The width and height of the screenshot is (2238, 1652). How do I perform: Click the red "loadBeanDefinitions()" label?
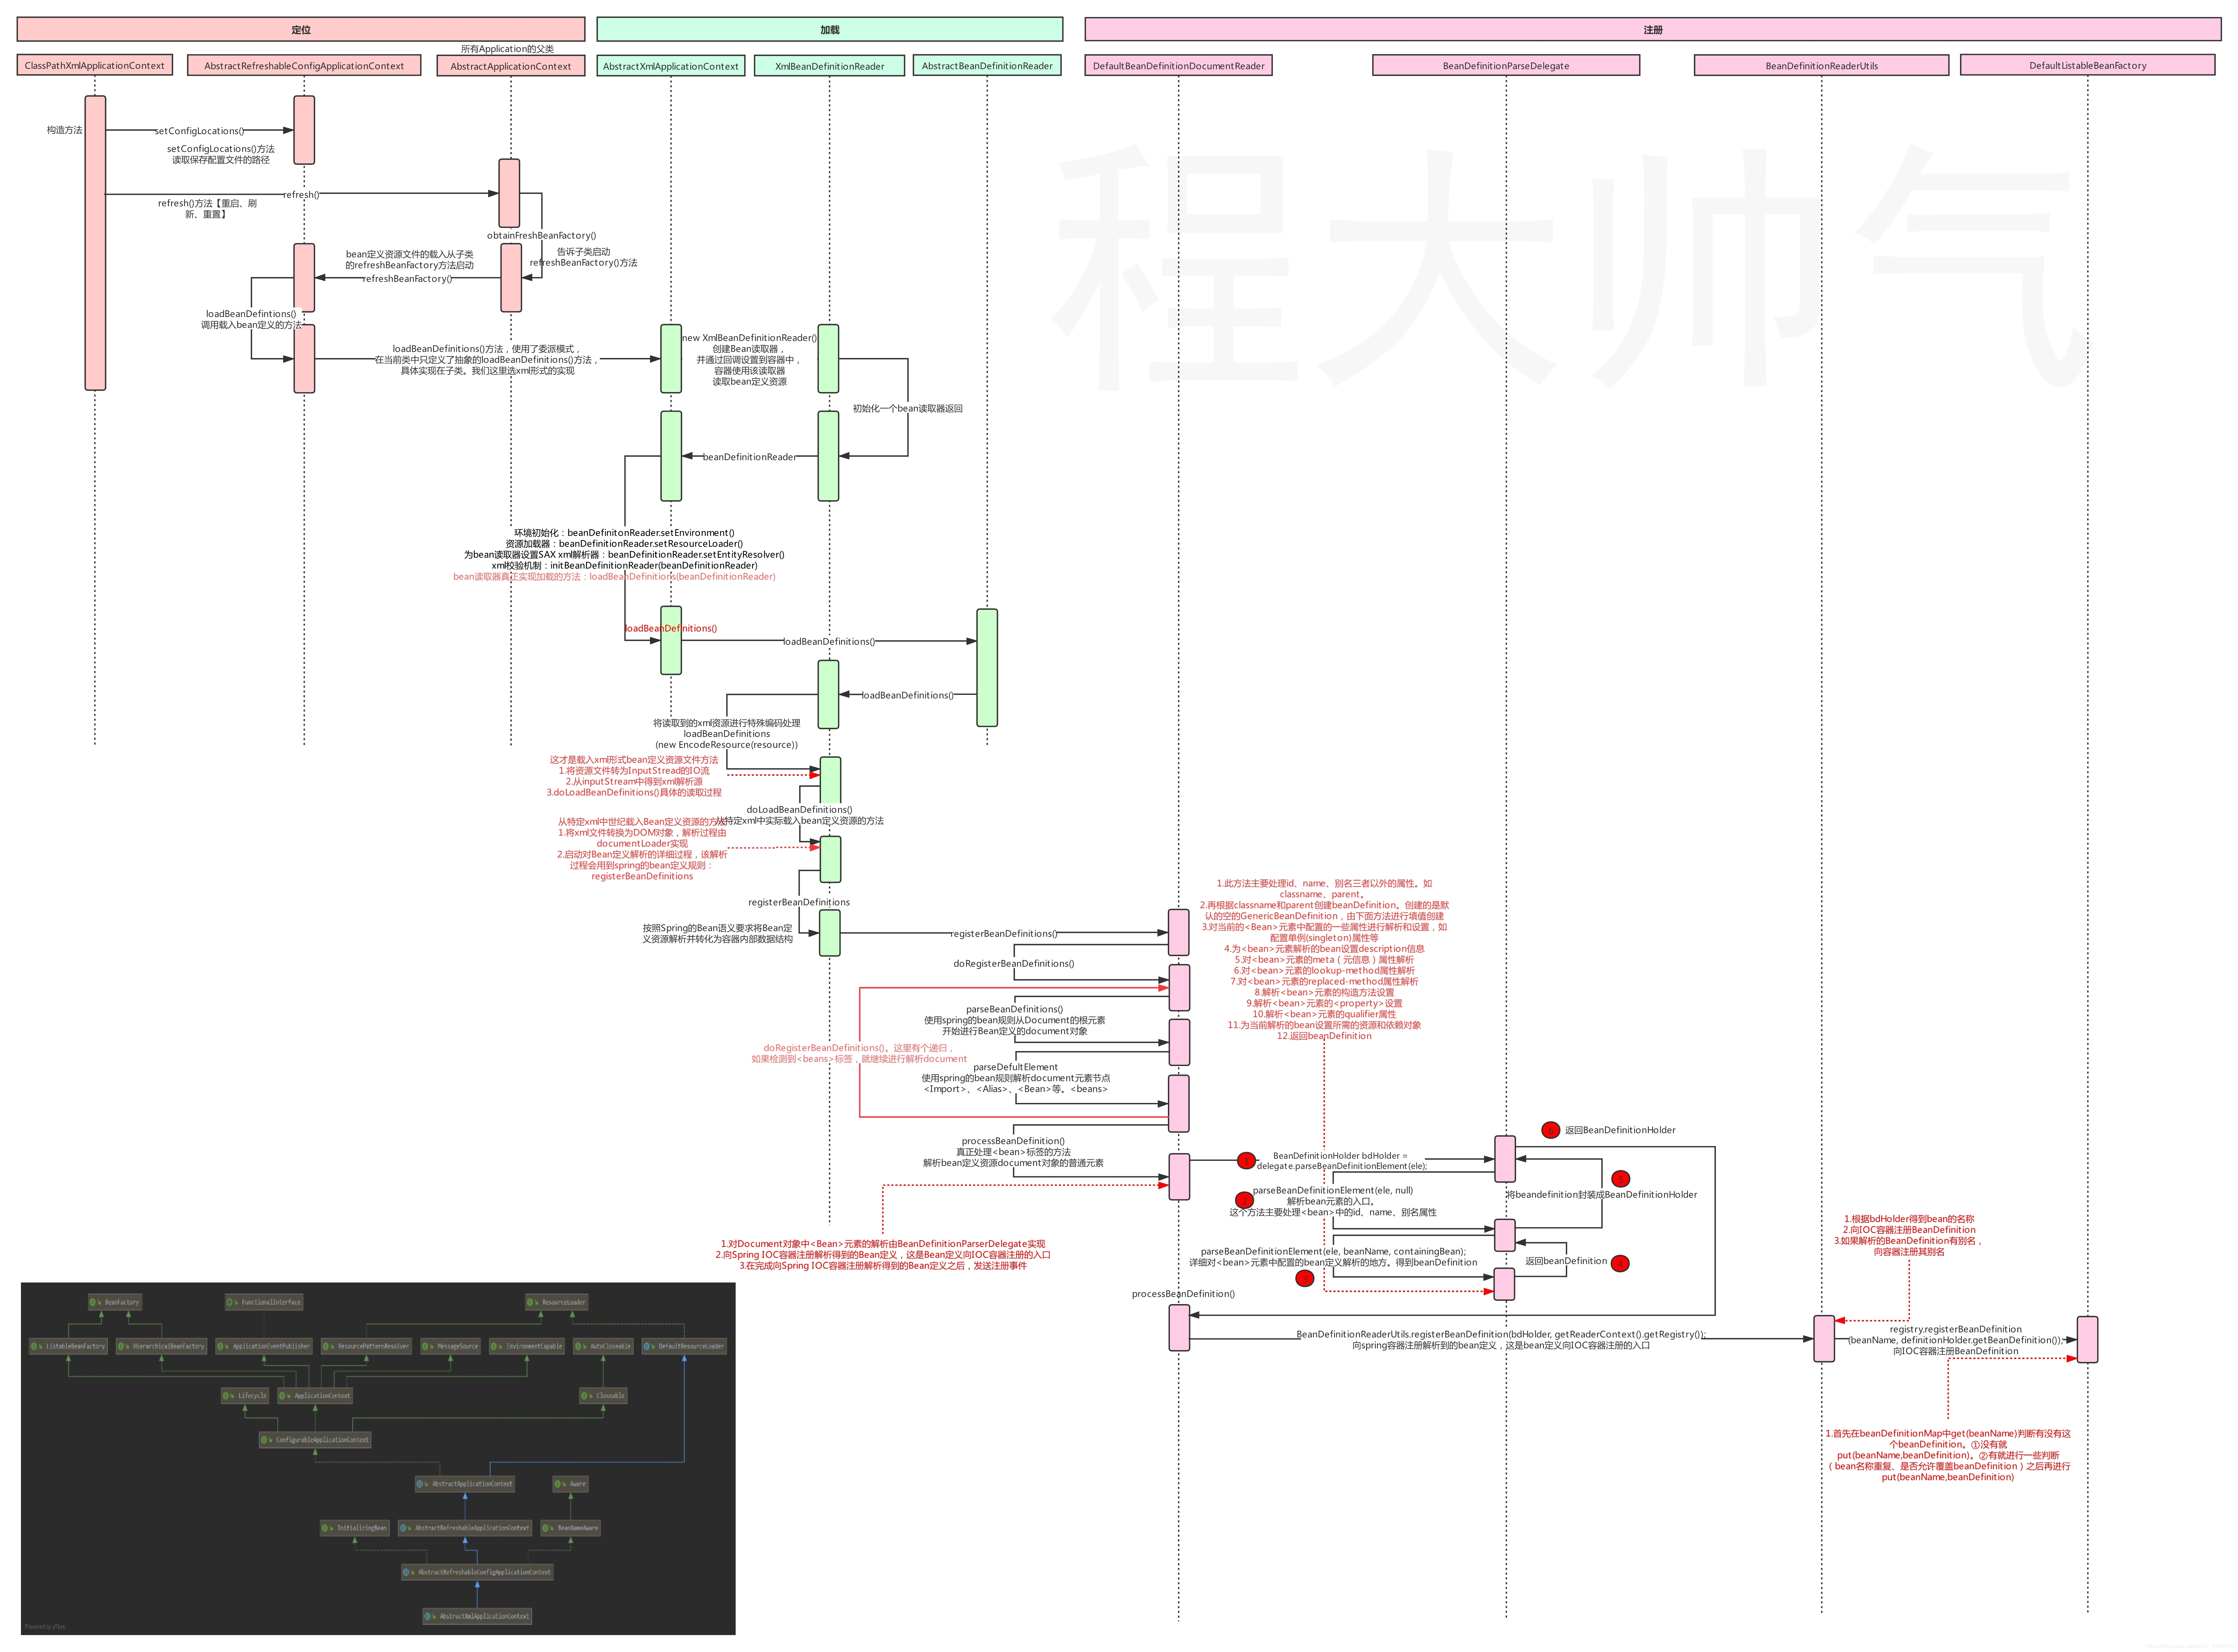pos(671,629)
